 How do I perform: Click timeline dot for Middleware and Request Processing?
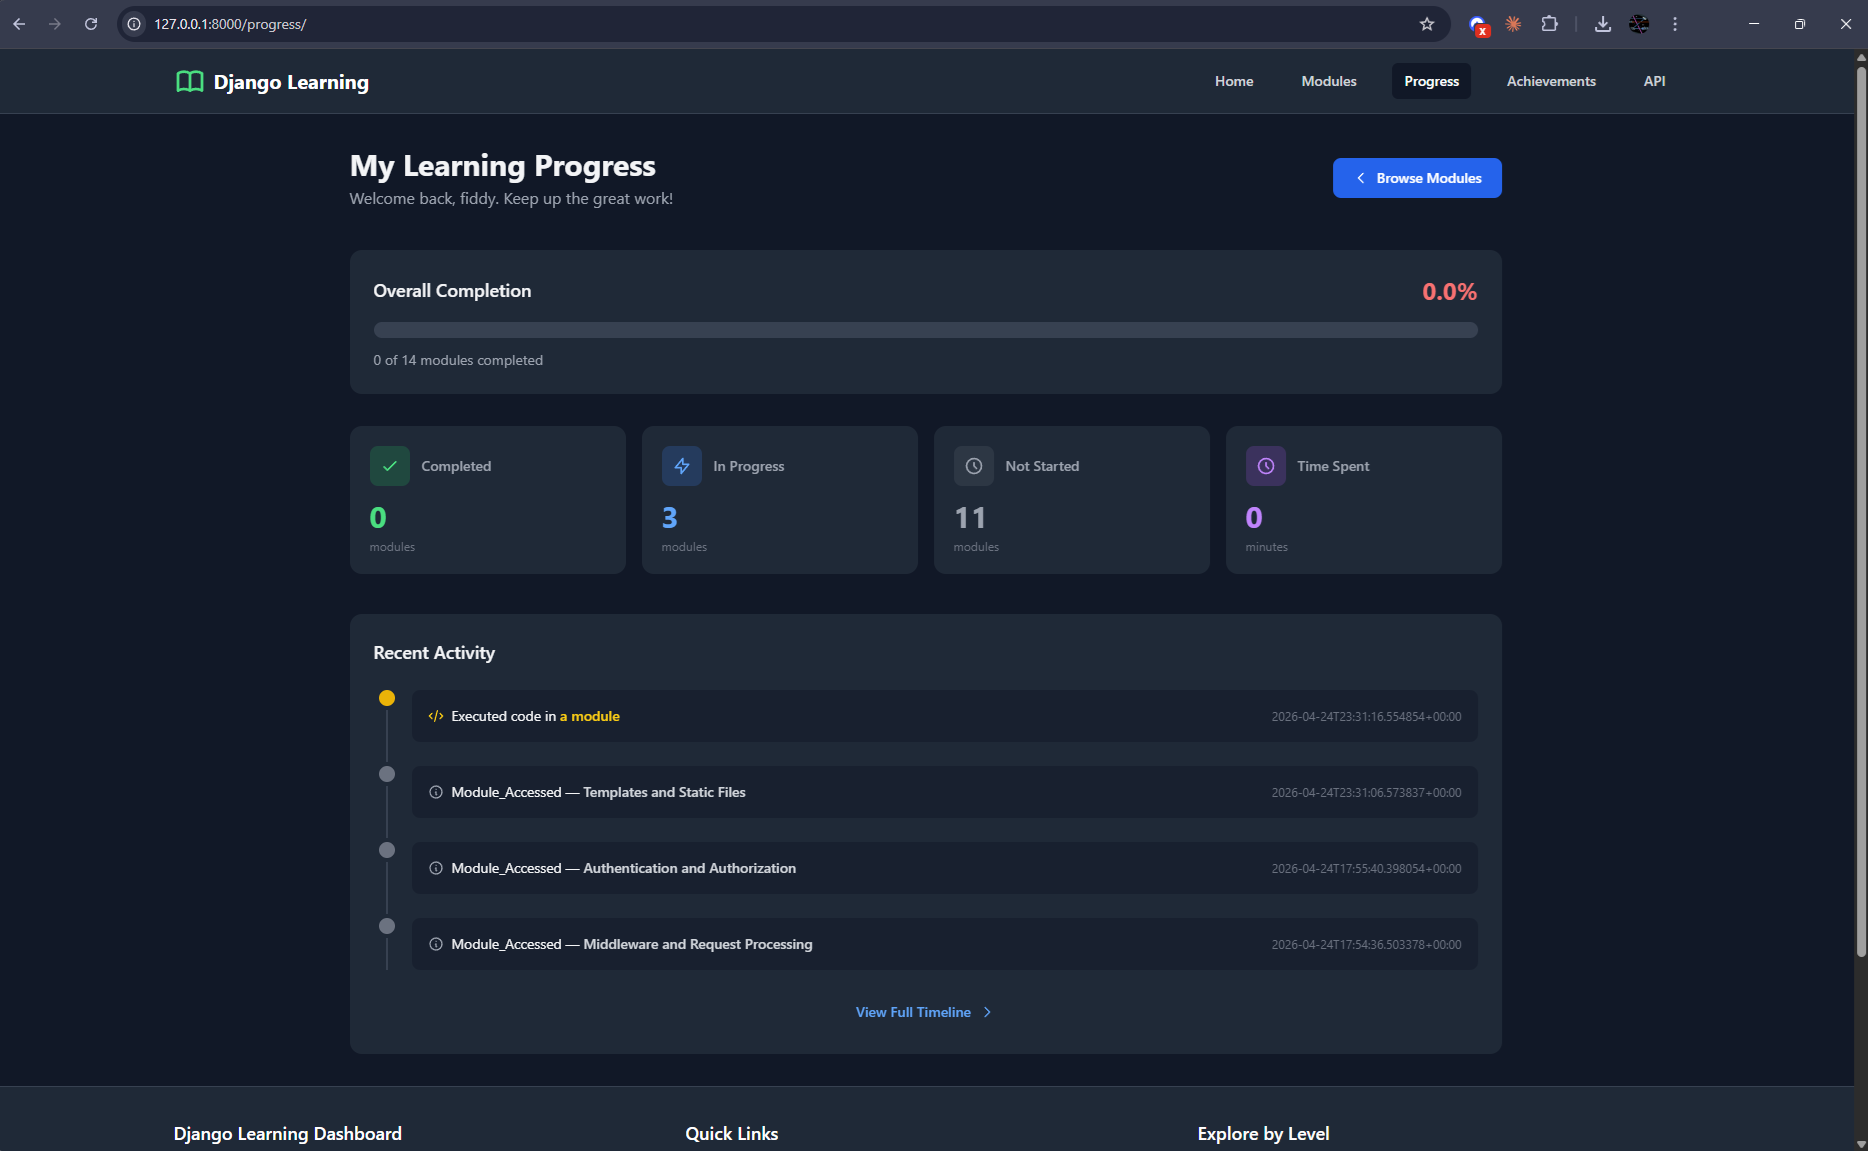coord(387,926)
